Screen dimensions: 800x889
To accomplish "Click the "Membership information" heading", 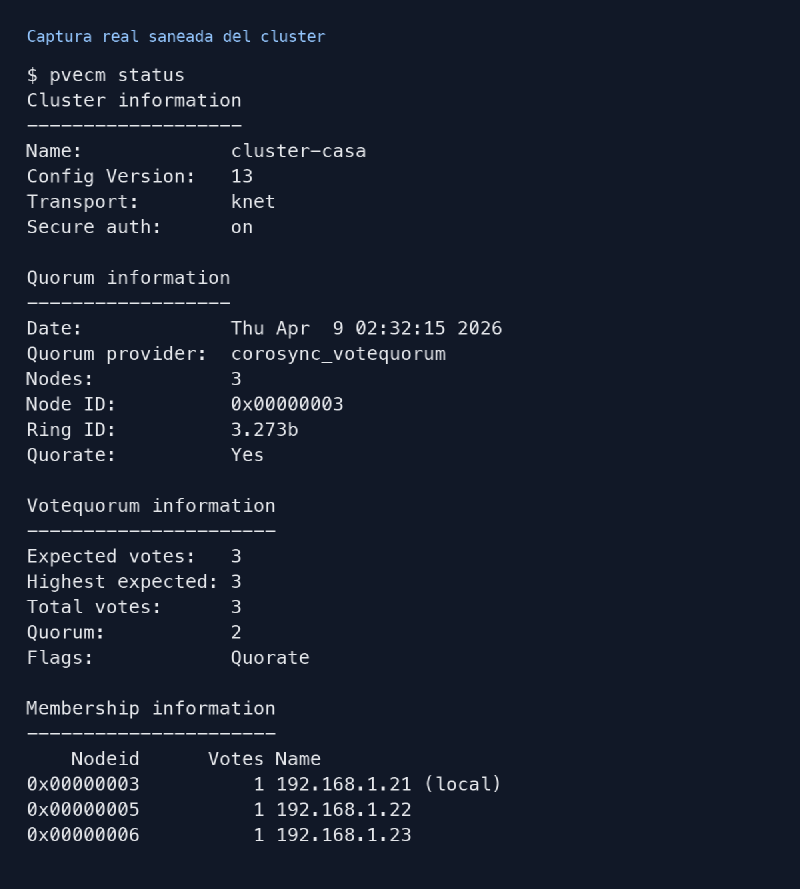I will coord(151,708).
